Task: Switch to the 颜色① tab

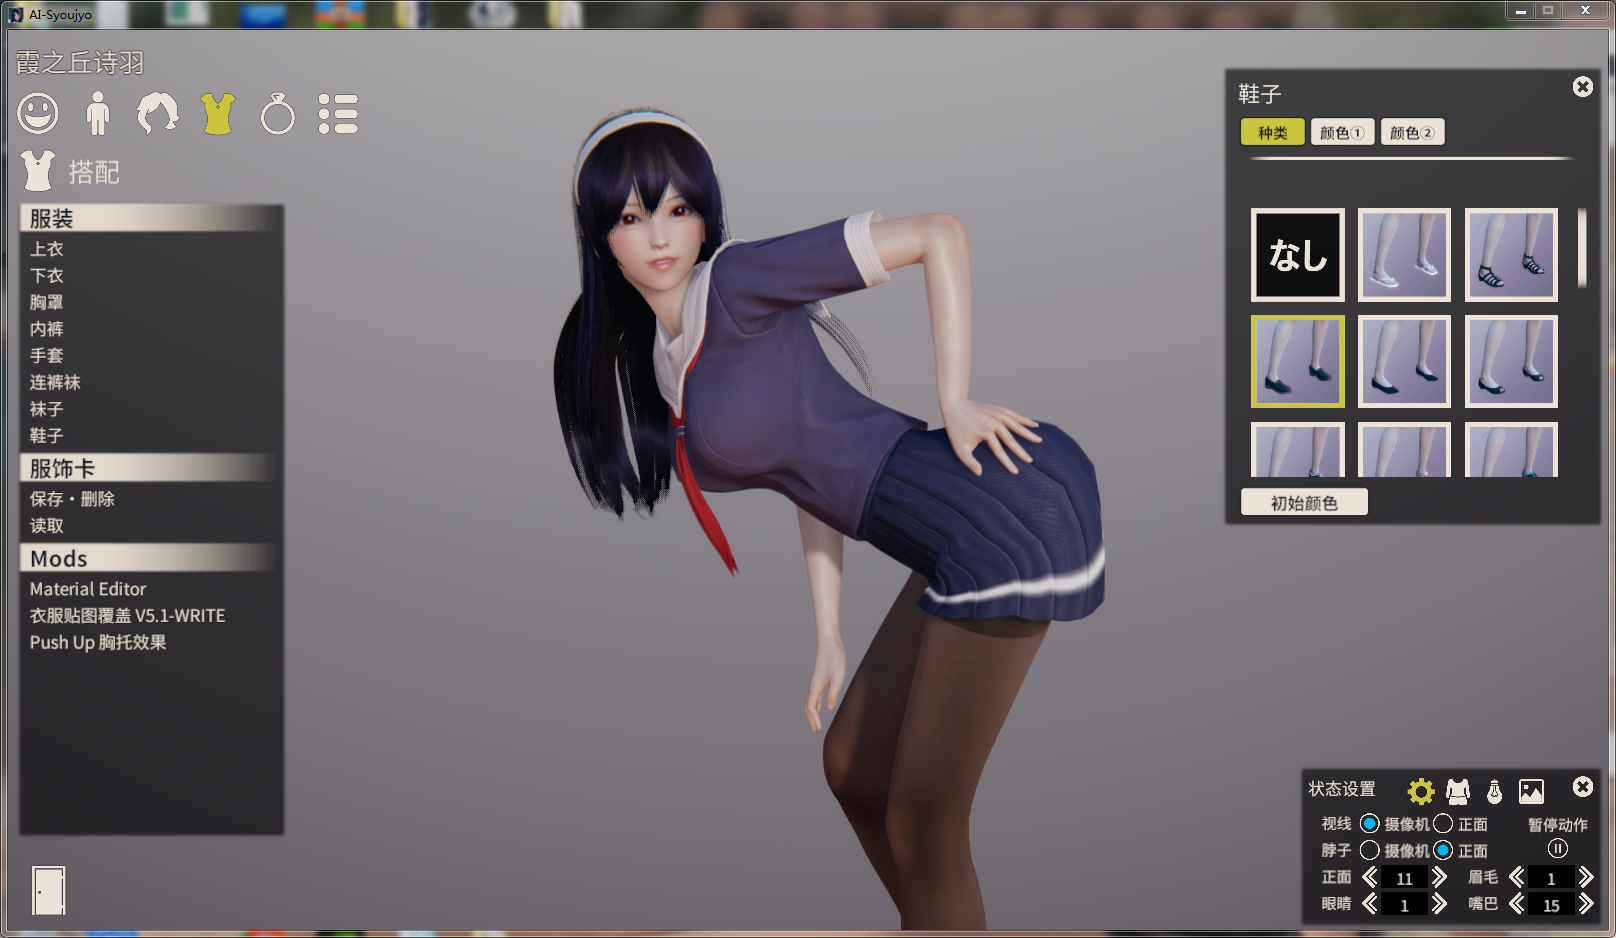Action: click(1342, 133)
